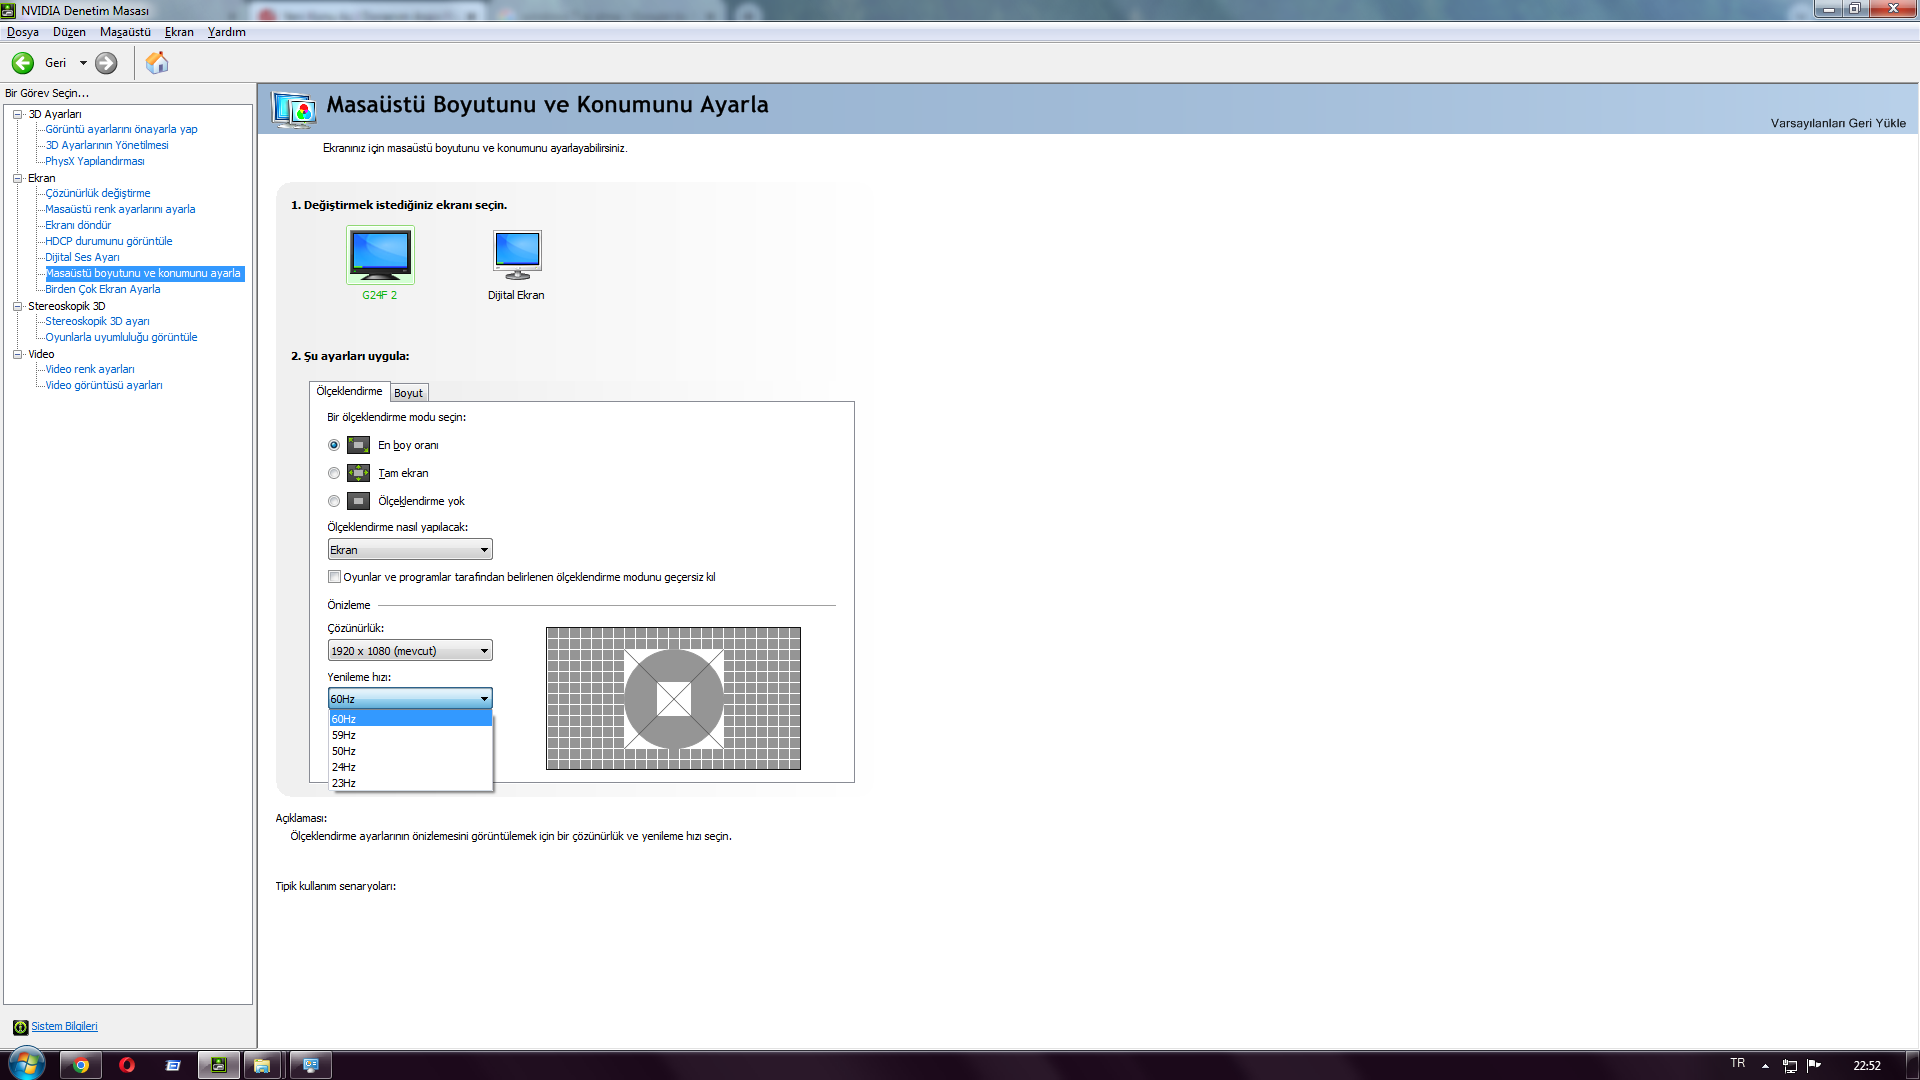Screen dimensions: 1920x1080
Task: Open Sistem Bilgileri link
Action: coord(64,1026)
